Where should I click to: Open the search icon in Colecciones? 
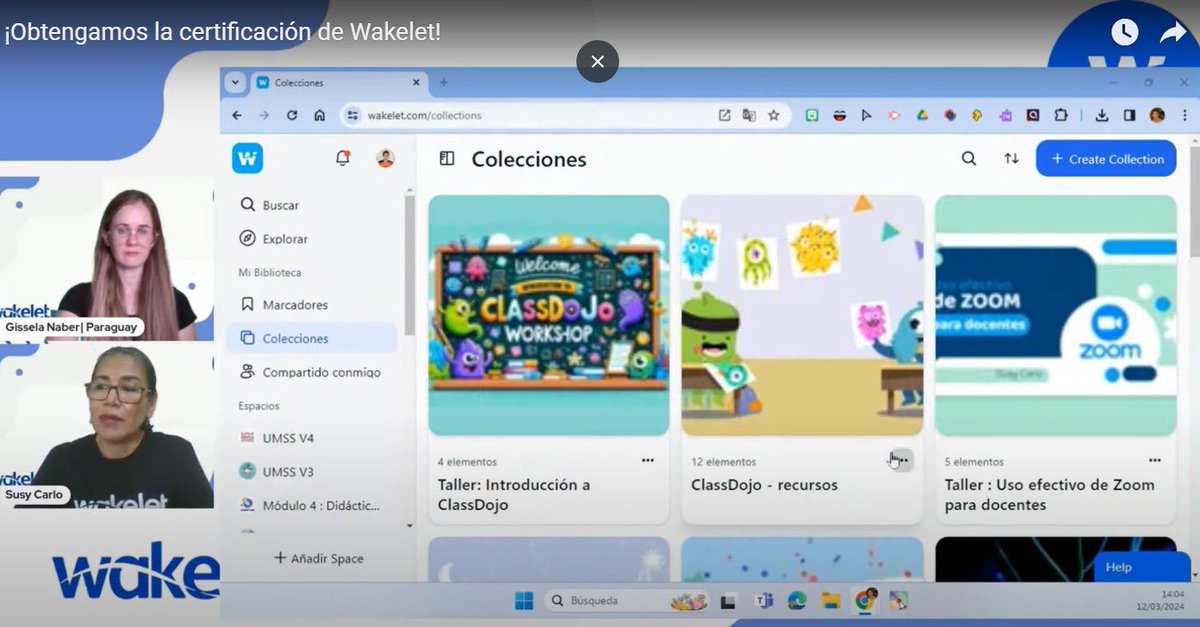[968, 158]
